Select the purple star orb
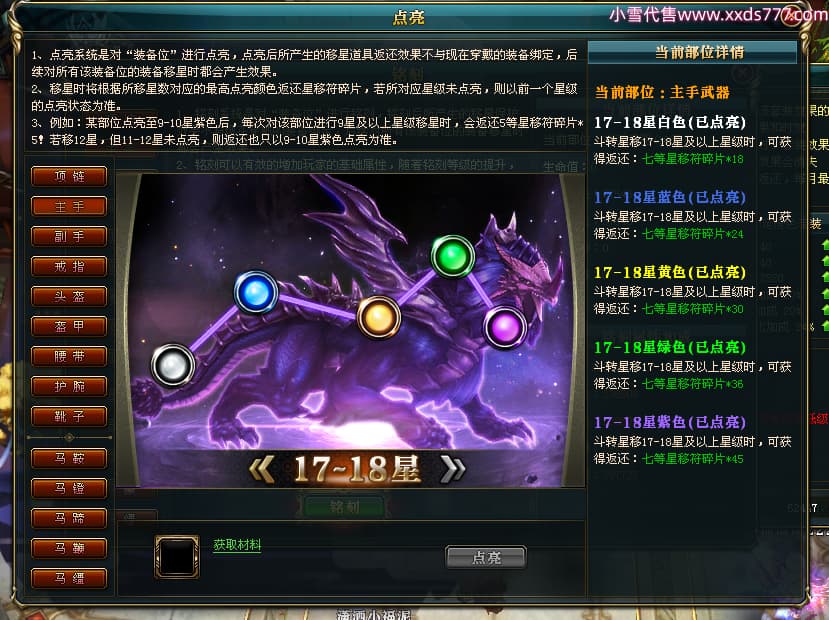The image size is (829, 620). pos(505,328)
